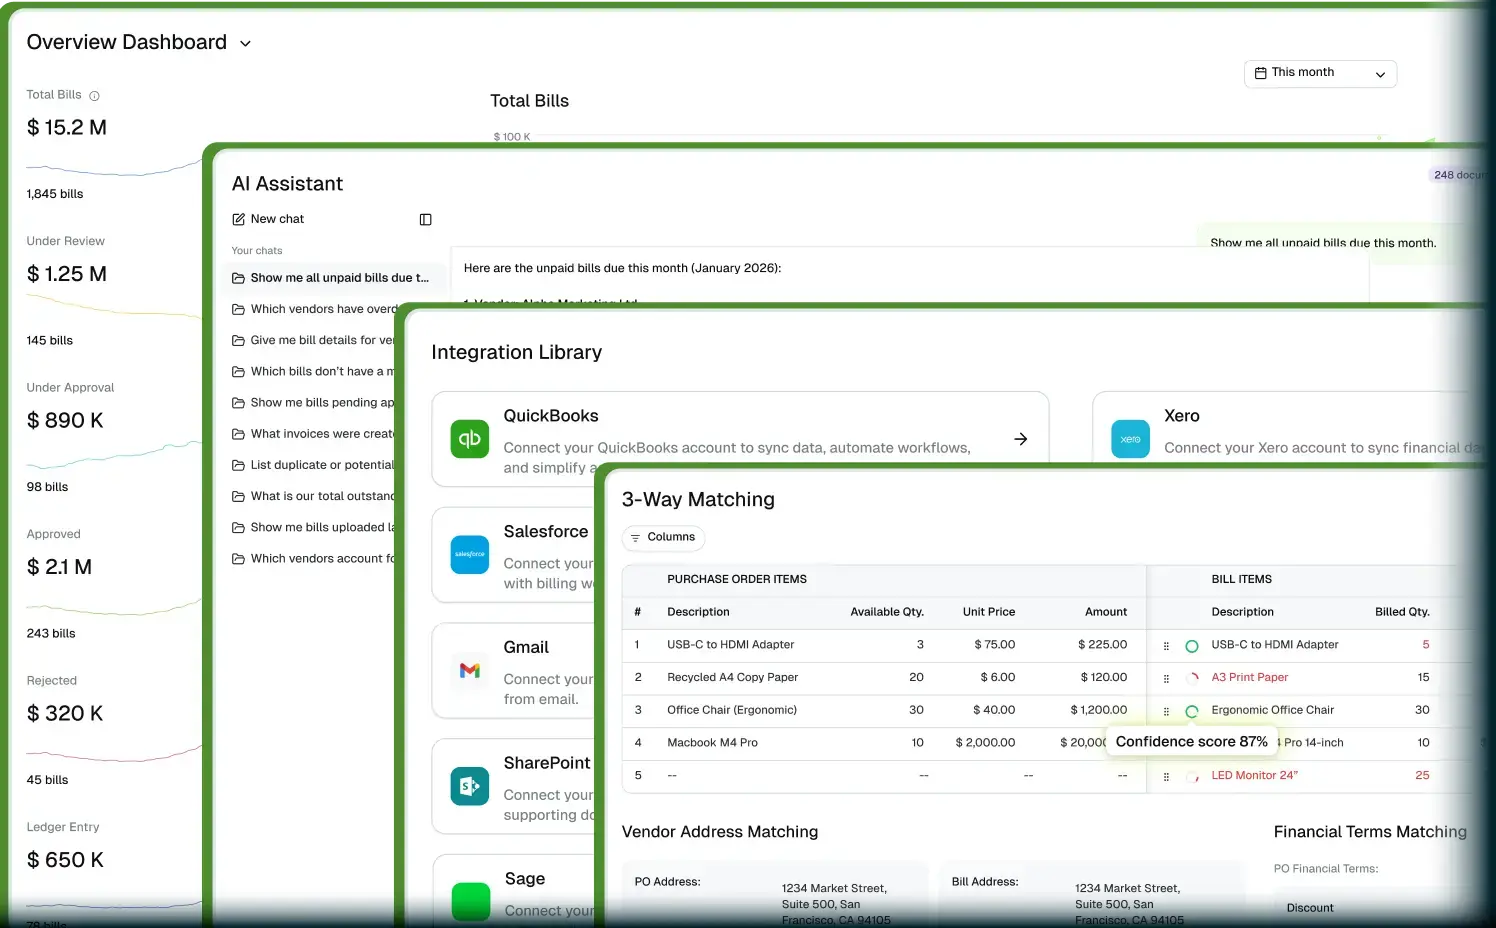Open the This month date dropdown
The height and width of the screenshot is (928, 1496).
[x=1319, y=73]
